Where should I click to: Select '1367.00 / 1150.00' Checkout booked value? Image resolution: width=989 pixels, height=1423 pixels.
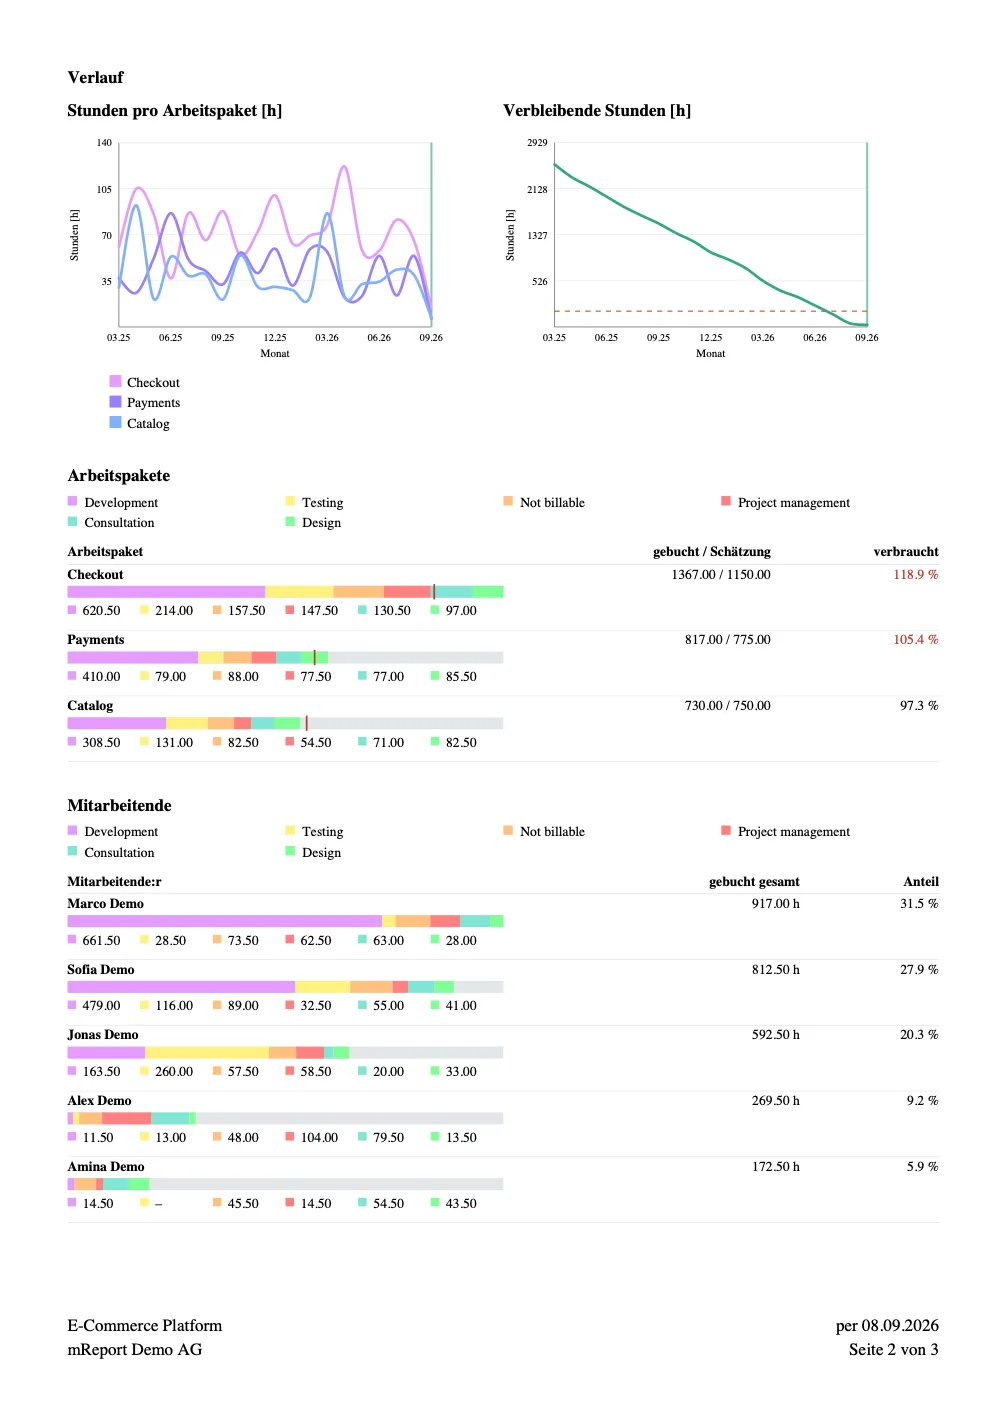[x=721, y=574]
